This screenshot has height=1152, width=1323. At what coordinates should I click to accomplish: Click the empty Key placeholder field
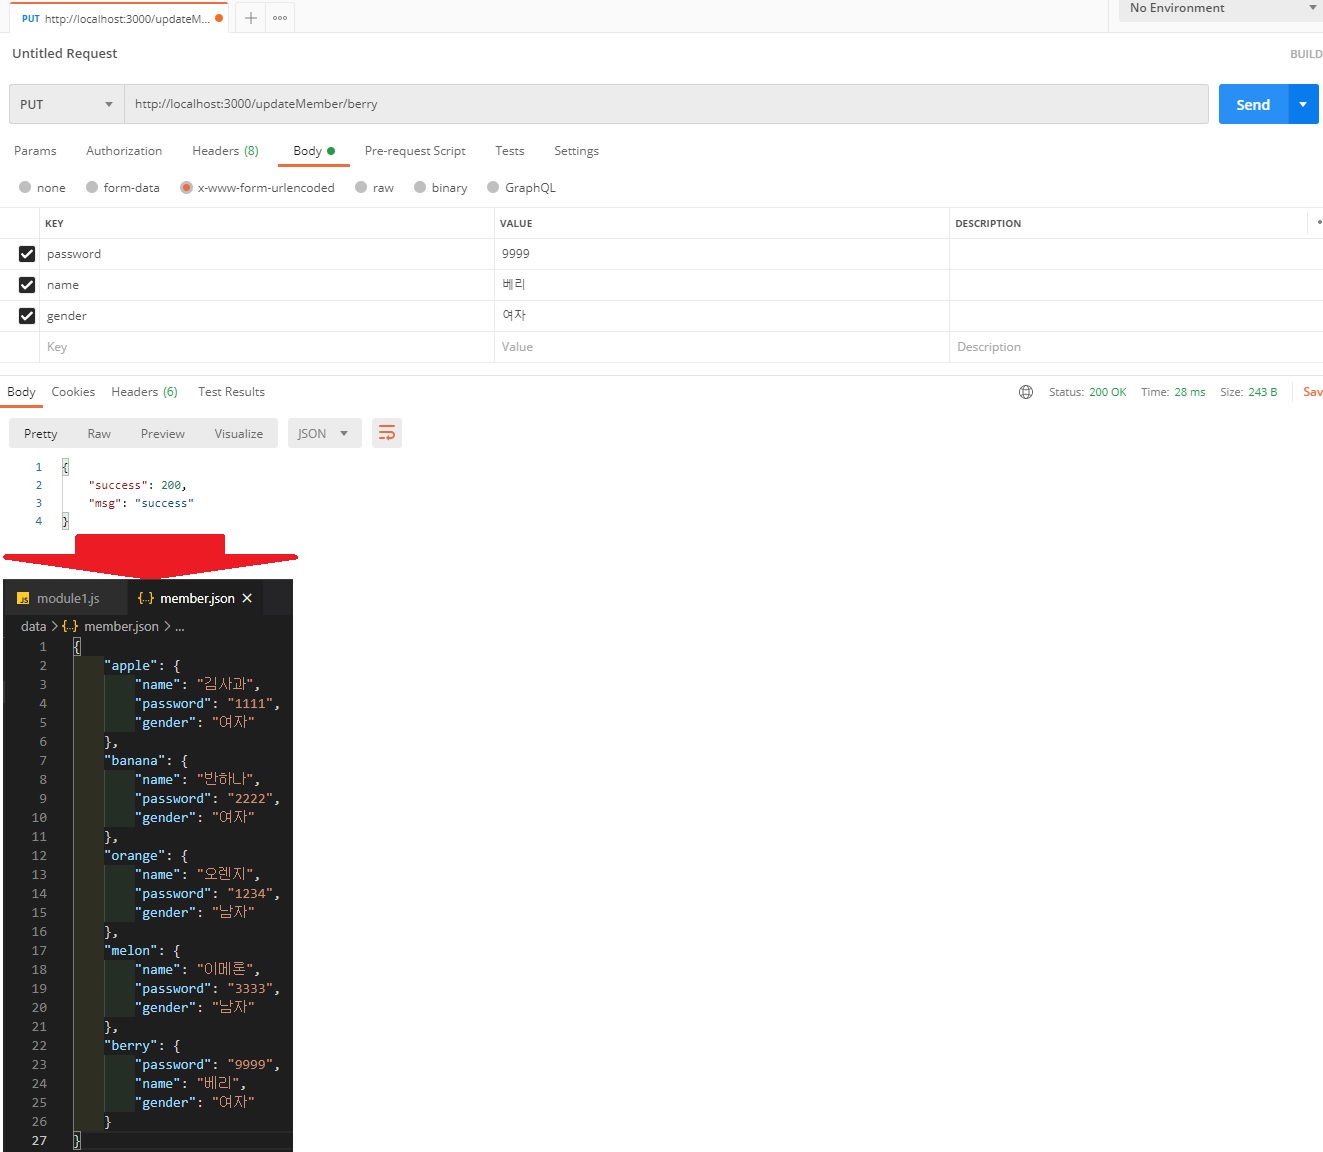(x=267, y=347)
